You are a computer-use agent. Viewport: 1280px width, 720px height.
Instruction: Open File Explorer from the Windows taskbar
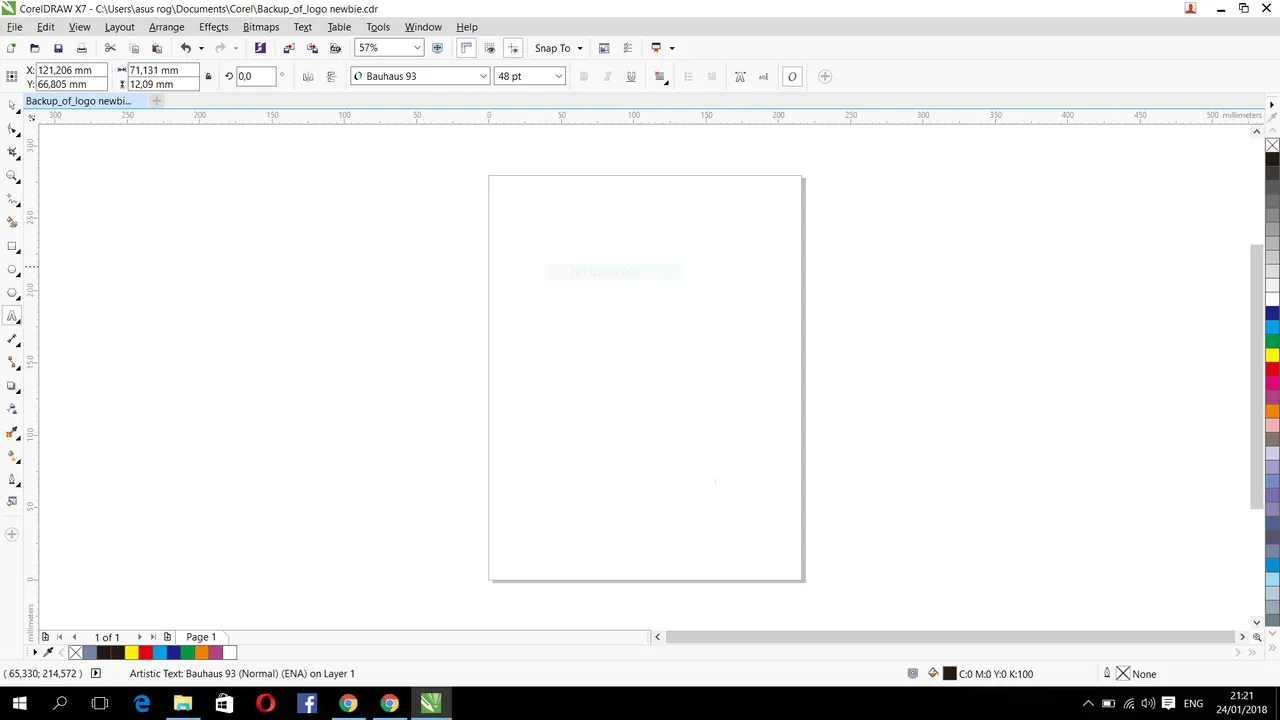pos(182,704)
